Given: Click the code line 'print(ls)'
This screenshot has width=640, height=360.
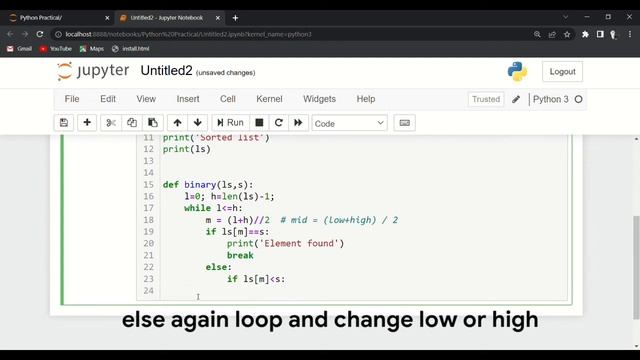Looking at the screenshot, I should (x=187, y=149).
